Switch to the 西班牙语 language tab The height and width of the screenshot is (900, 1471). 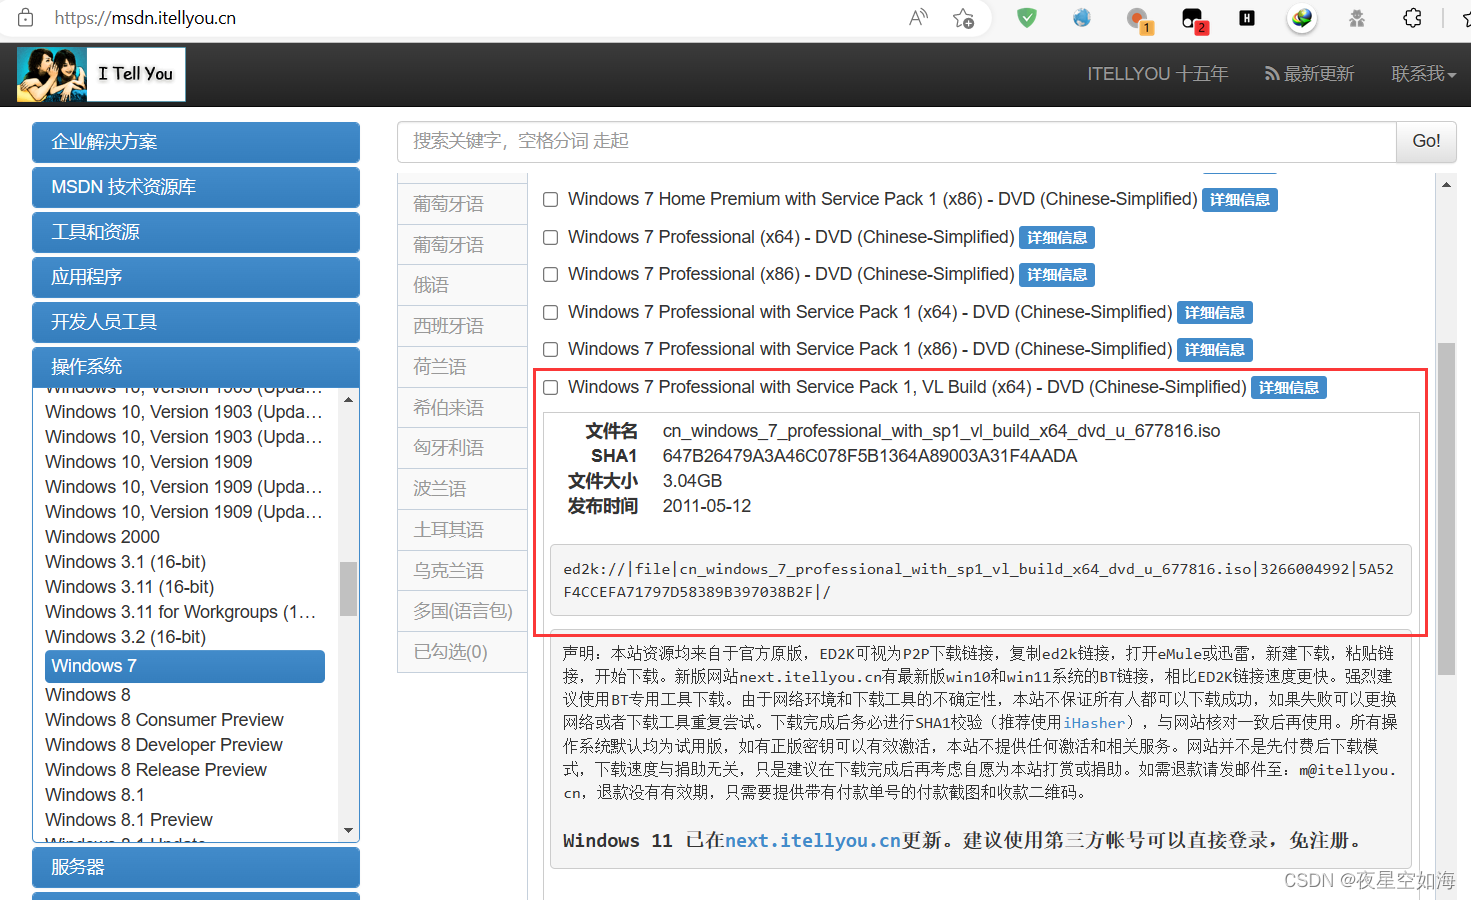[462, 326]
